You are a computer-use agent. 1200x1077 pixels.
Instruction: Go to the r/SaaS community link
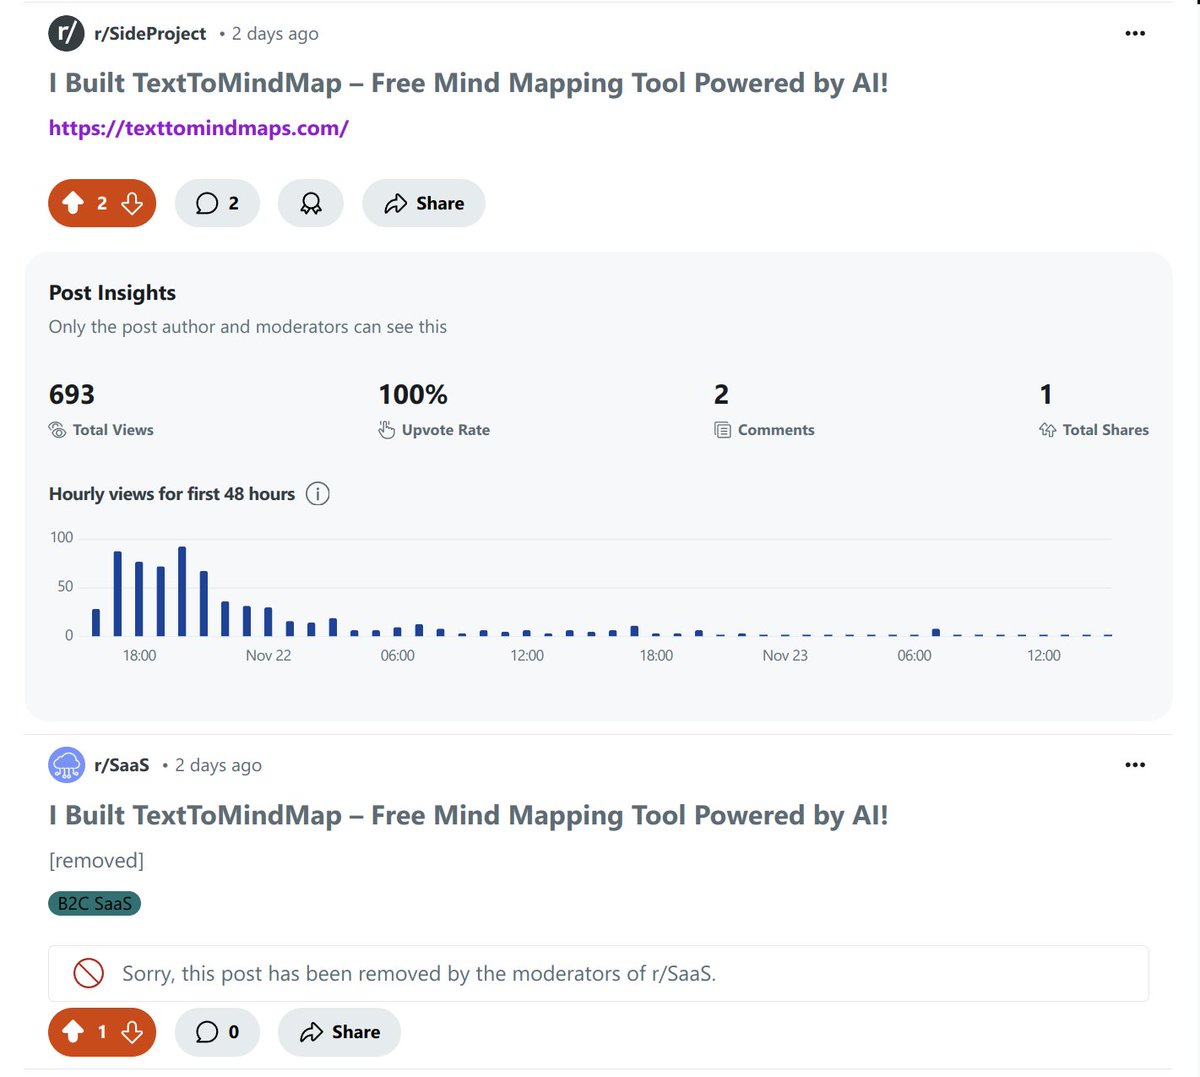pos(122,765)
